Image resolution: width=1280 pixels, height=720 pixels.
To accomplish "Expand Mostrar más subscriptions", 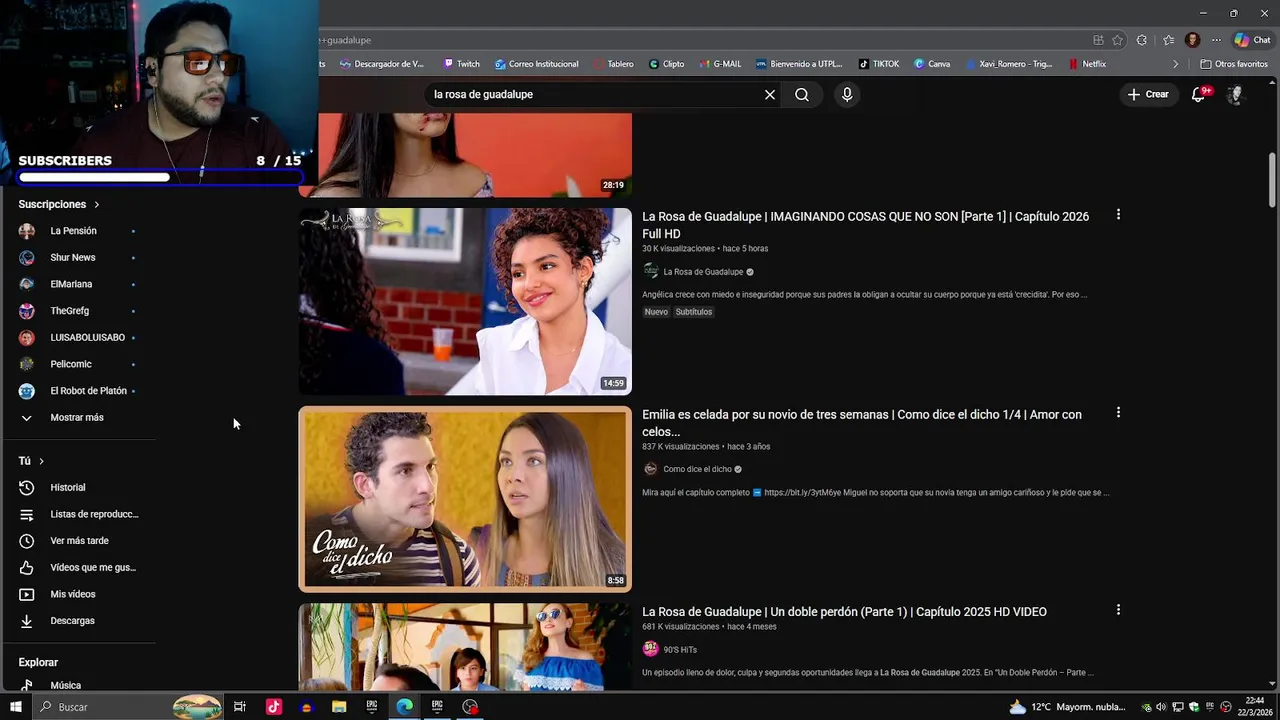I will tap(63, 418).
